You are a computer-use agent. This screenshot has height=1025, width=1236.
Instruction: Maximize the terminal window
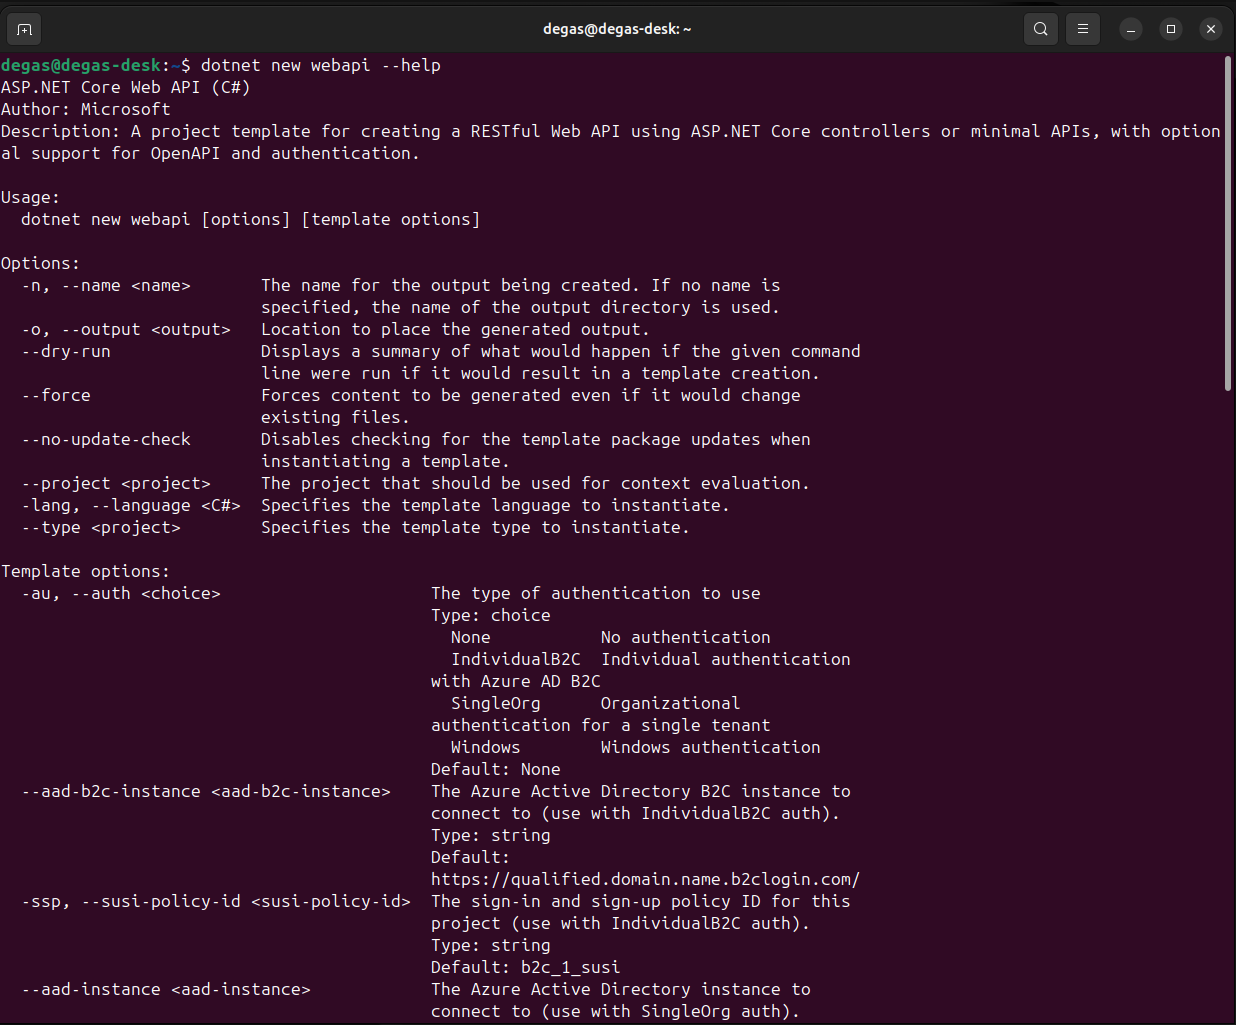click(1171, 29)
